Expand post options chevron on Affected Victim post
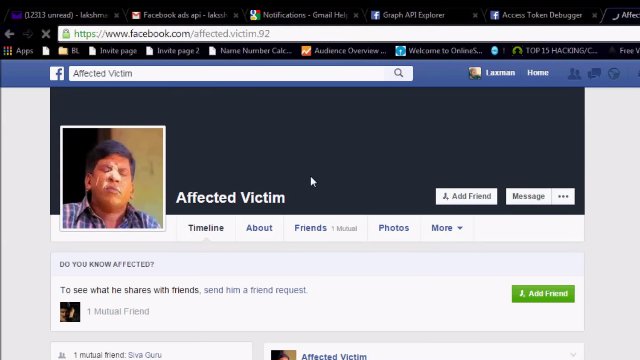The image size is (640, 360). 573,355
